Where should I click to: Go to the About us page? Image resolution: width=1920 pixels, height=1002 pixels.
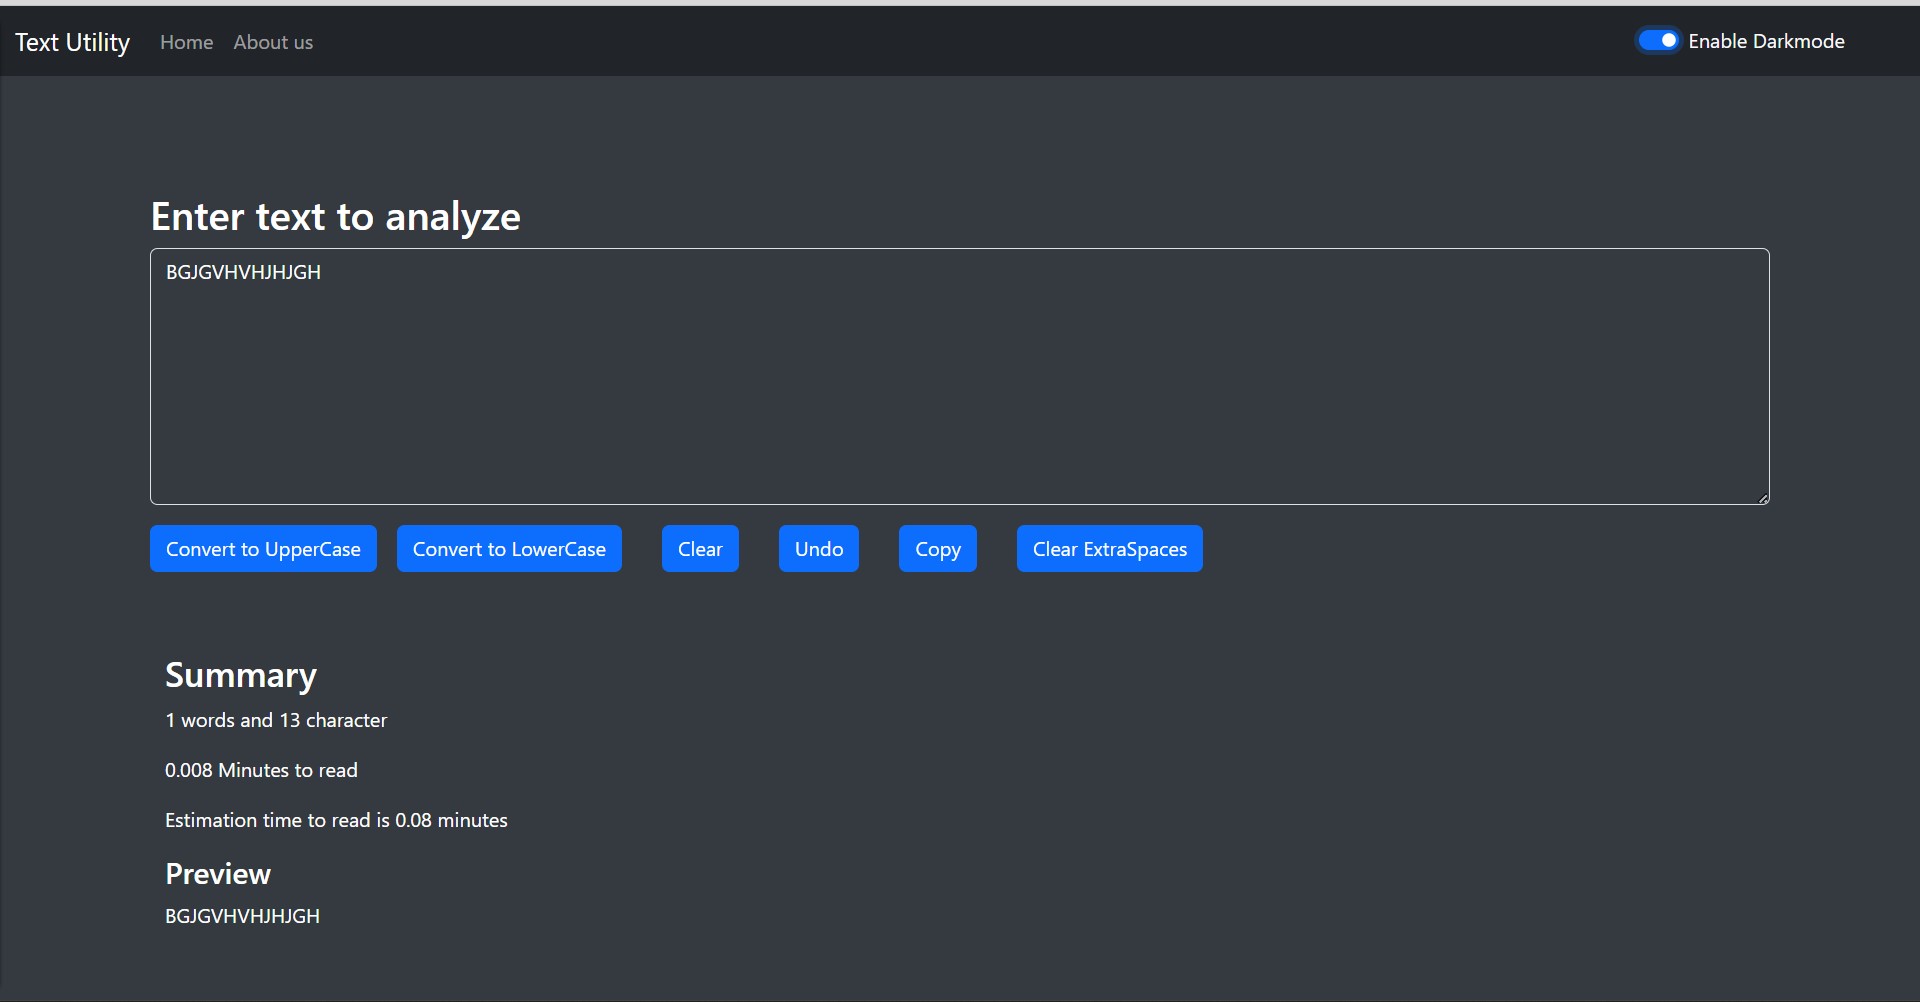pyautogui.click(x=273, y=42)
